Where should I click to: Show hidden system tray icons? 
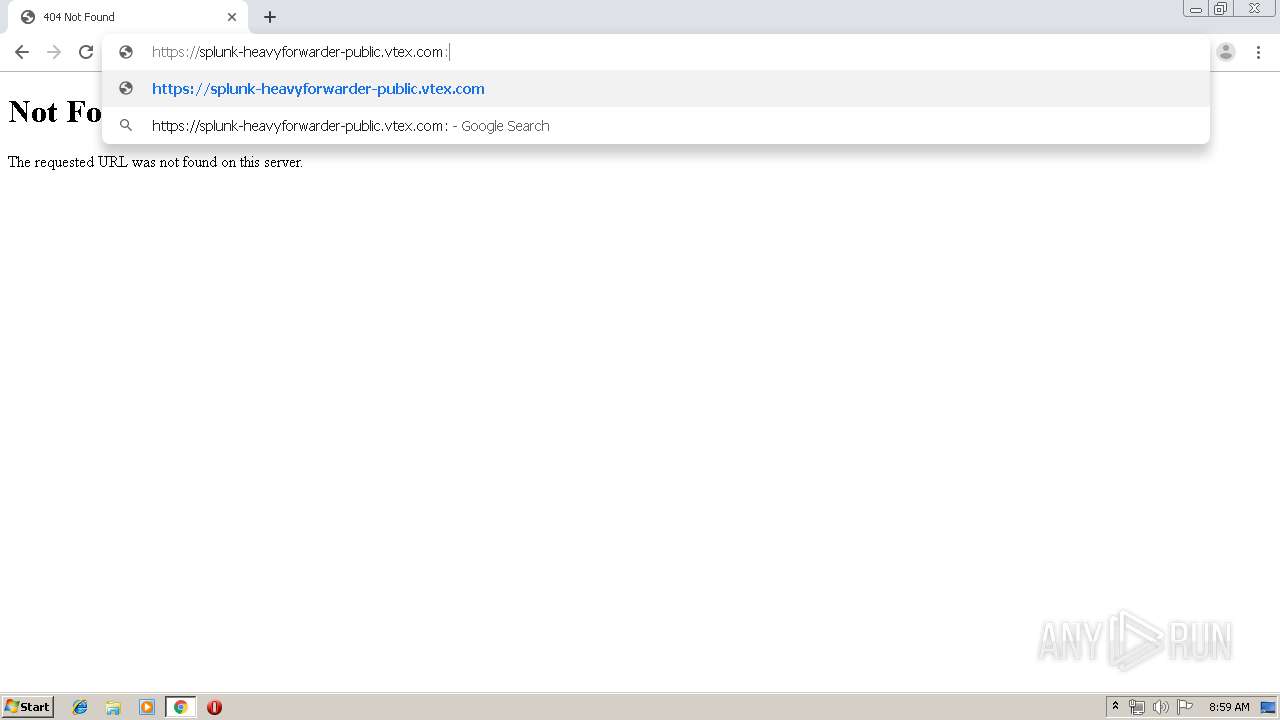coord(1115,707)
